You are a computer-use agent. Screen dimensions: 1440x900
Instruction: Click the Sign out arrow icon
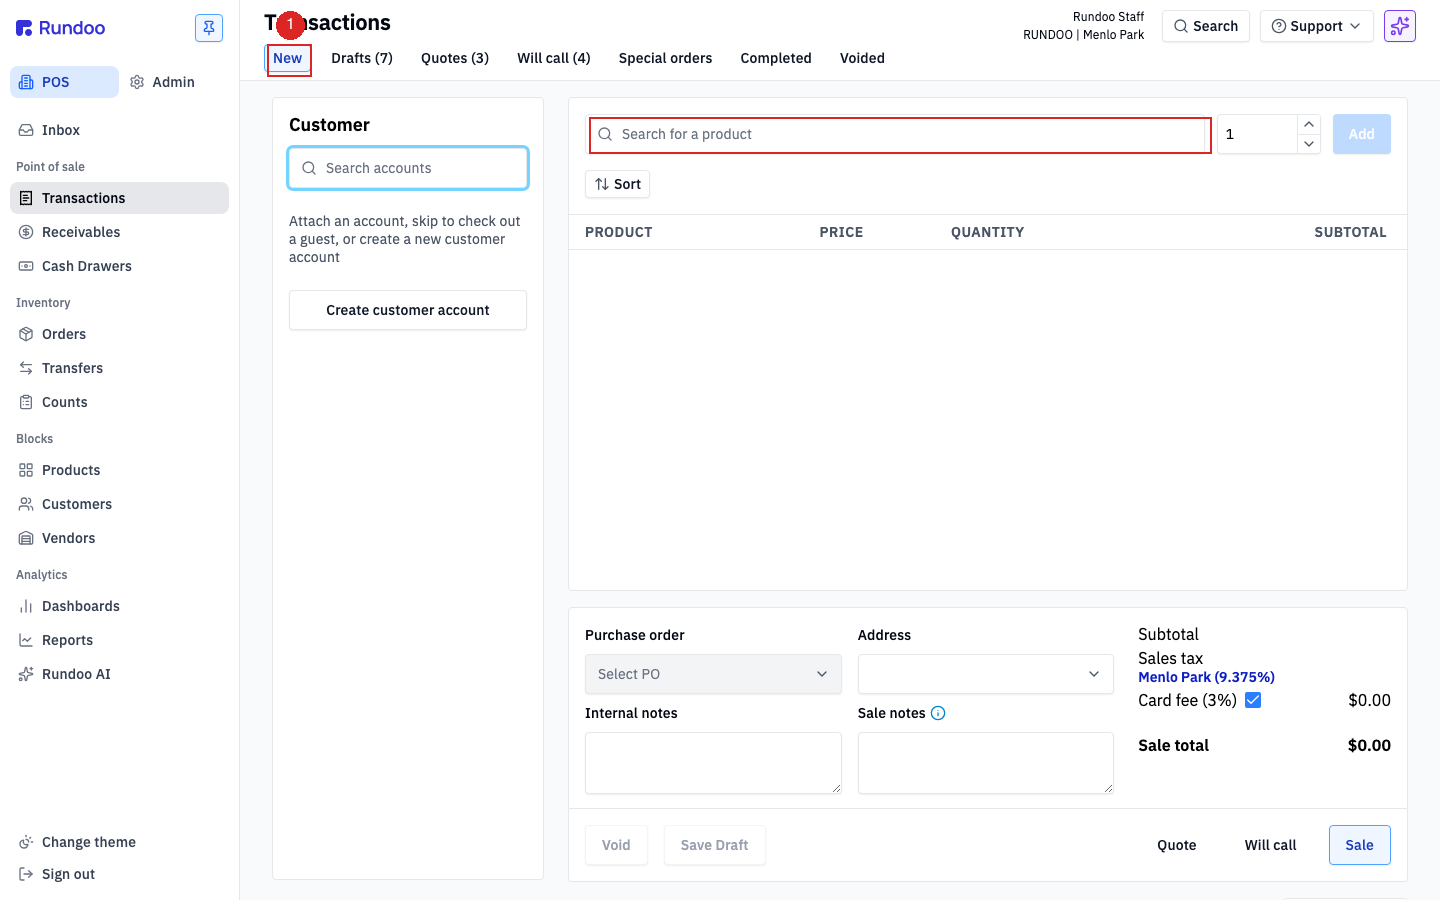(x=26, y=874)
